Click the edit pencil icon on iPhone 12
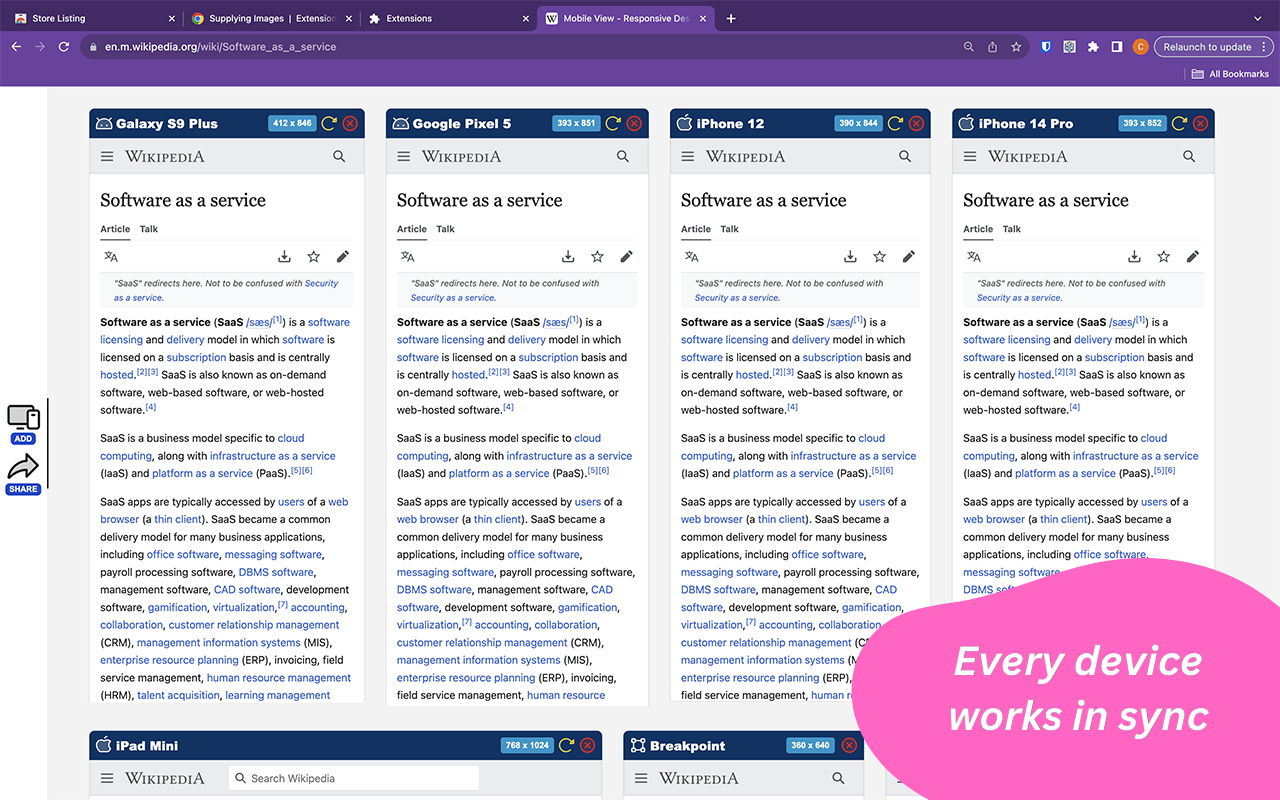 pos(909,256)
